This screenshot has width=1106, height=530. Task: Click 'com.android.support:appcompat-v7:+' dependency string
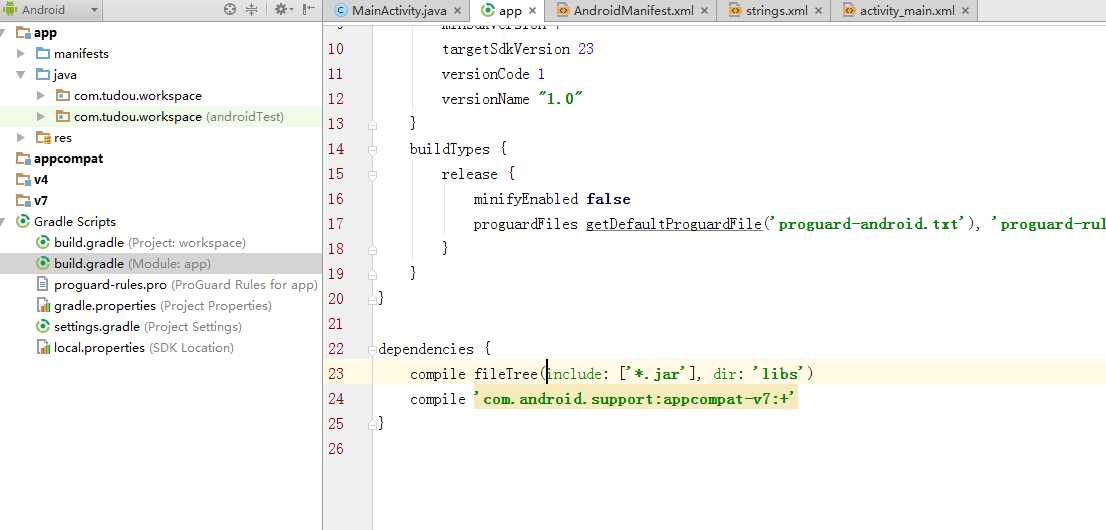coord(636,399)
